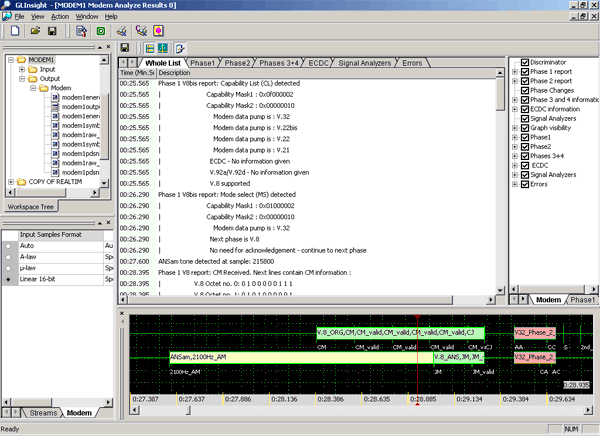This screenshot has width=600, height=436.
Task: Click the results list horizontal scrollbar thumb
Action: click(x=290, y=300)
